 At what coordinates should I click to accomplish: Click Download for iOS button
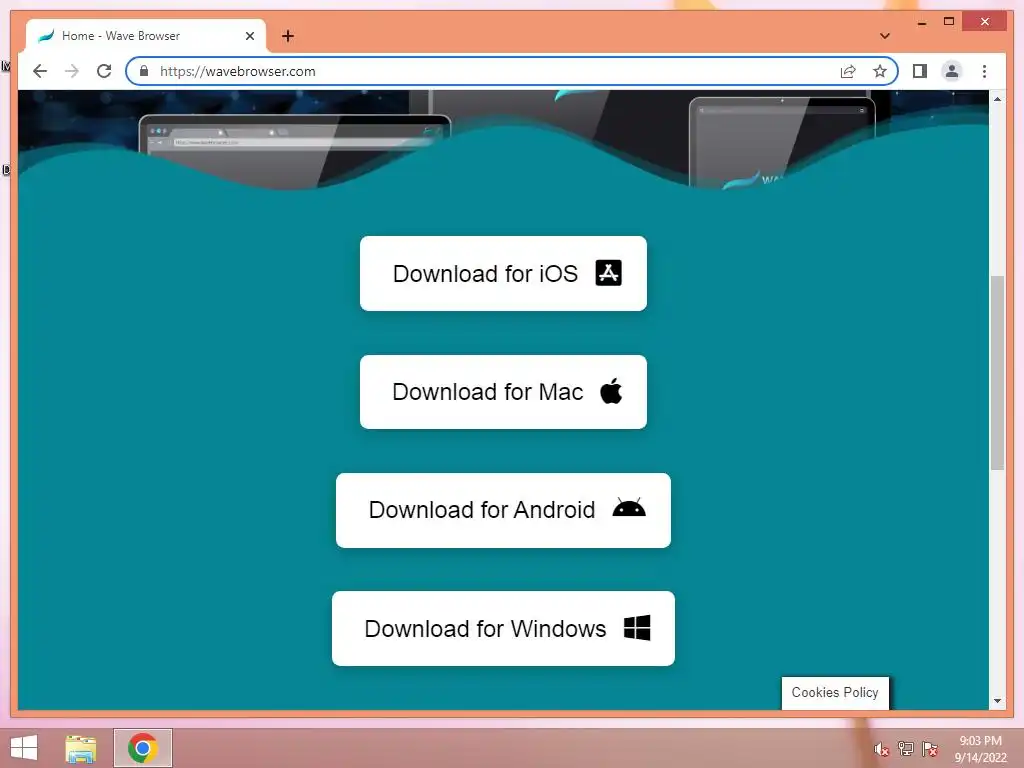(x=503, y=274)
